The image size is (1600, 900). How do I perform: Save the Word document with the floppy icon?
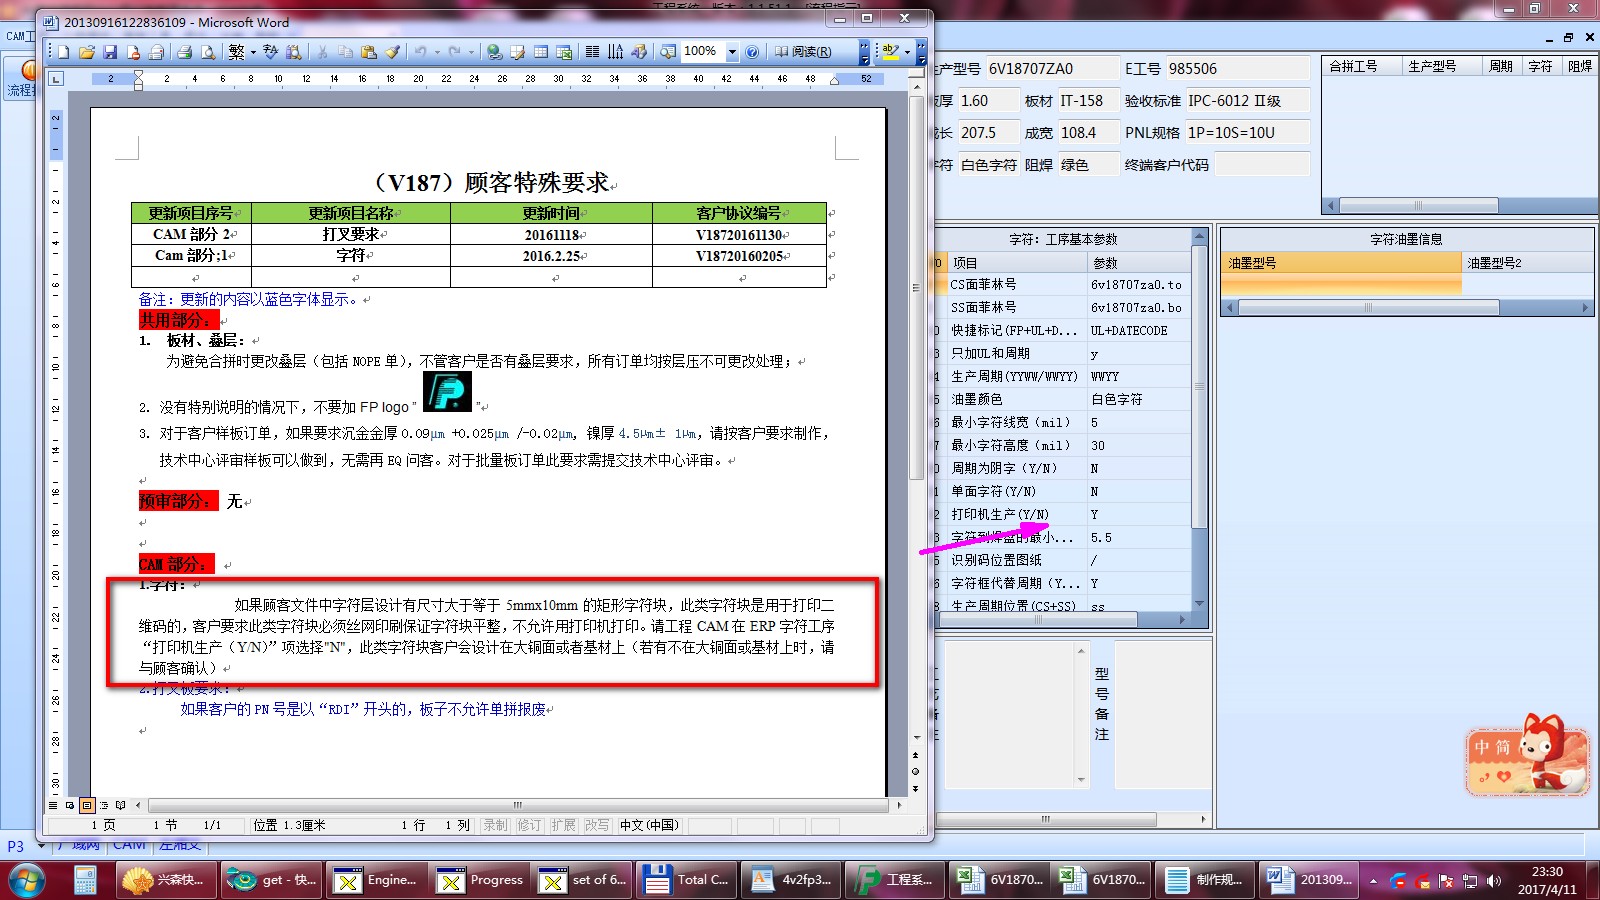(x=110, y=52)
